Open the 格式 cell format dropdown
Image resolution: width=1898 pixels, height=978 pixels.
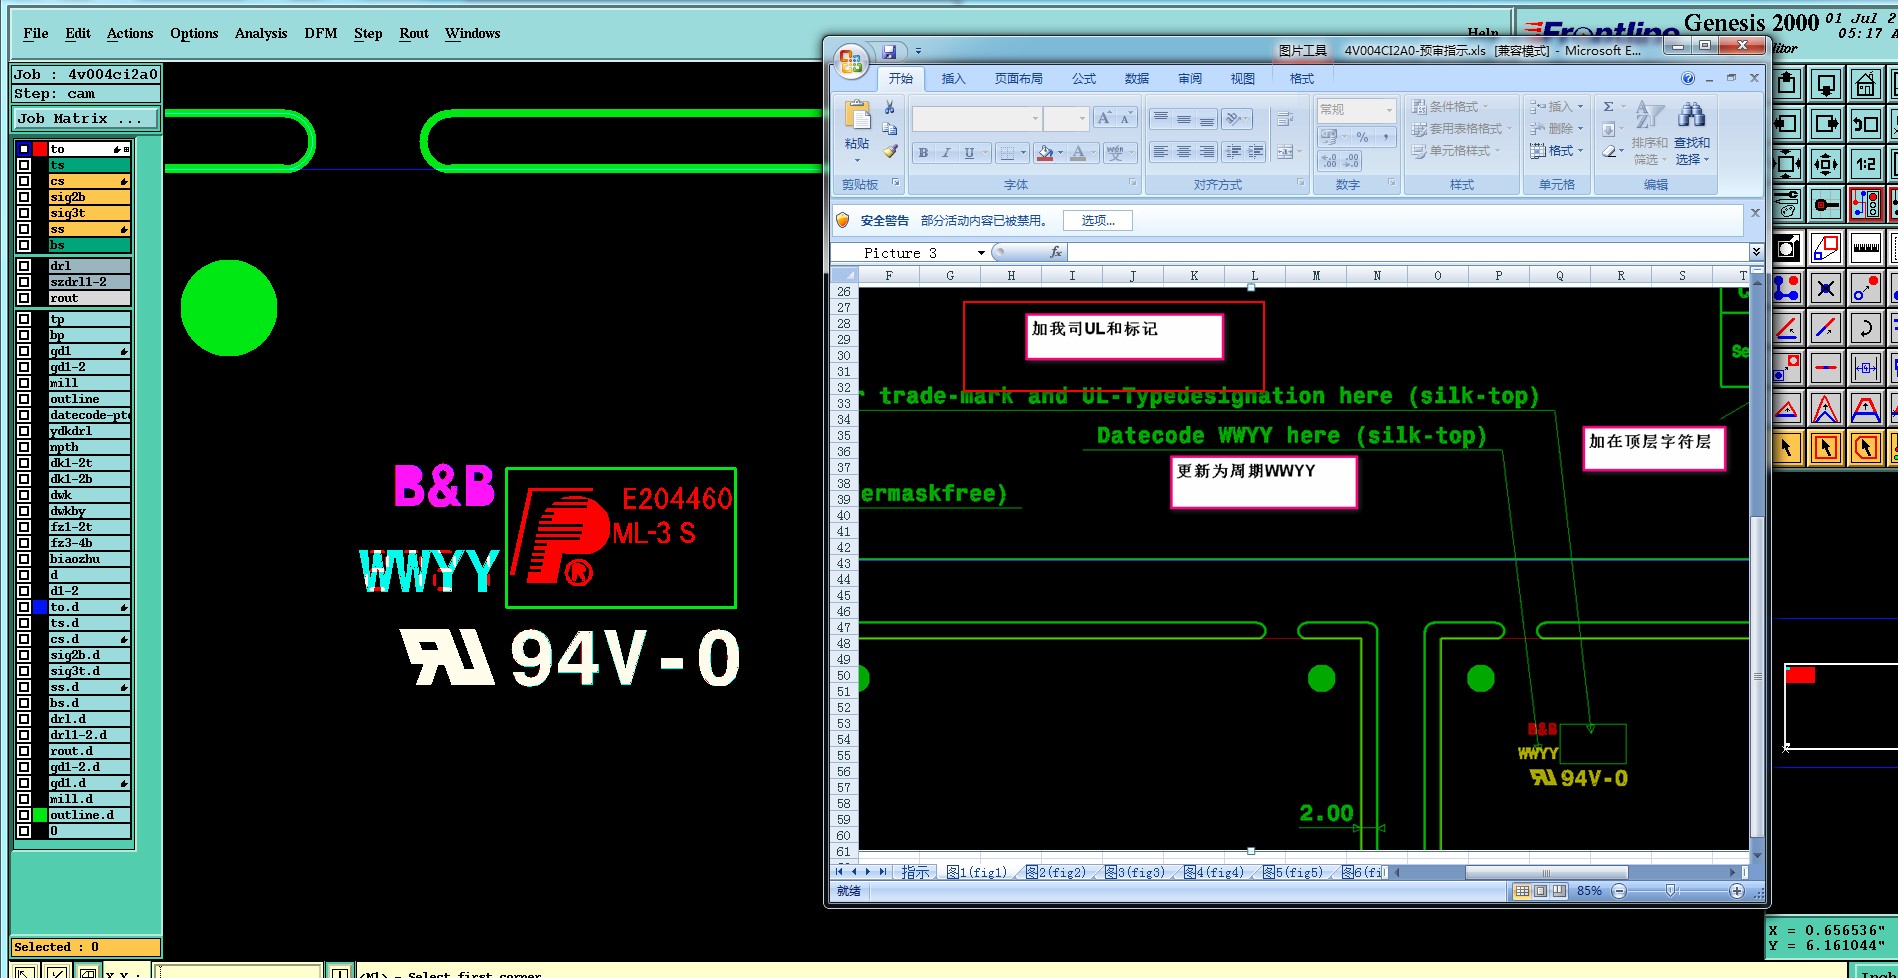[x=1557, y=151]
